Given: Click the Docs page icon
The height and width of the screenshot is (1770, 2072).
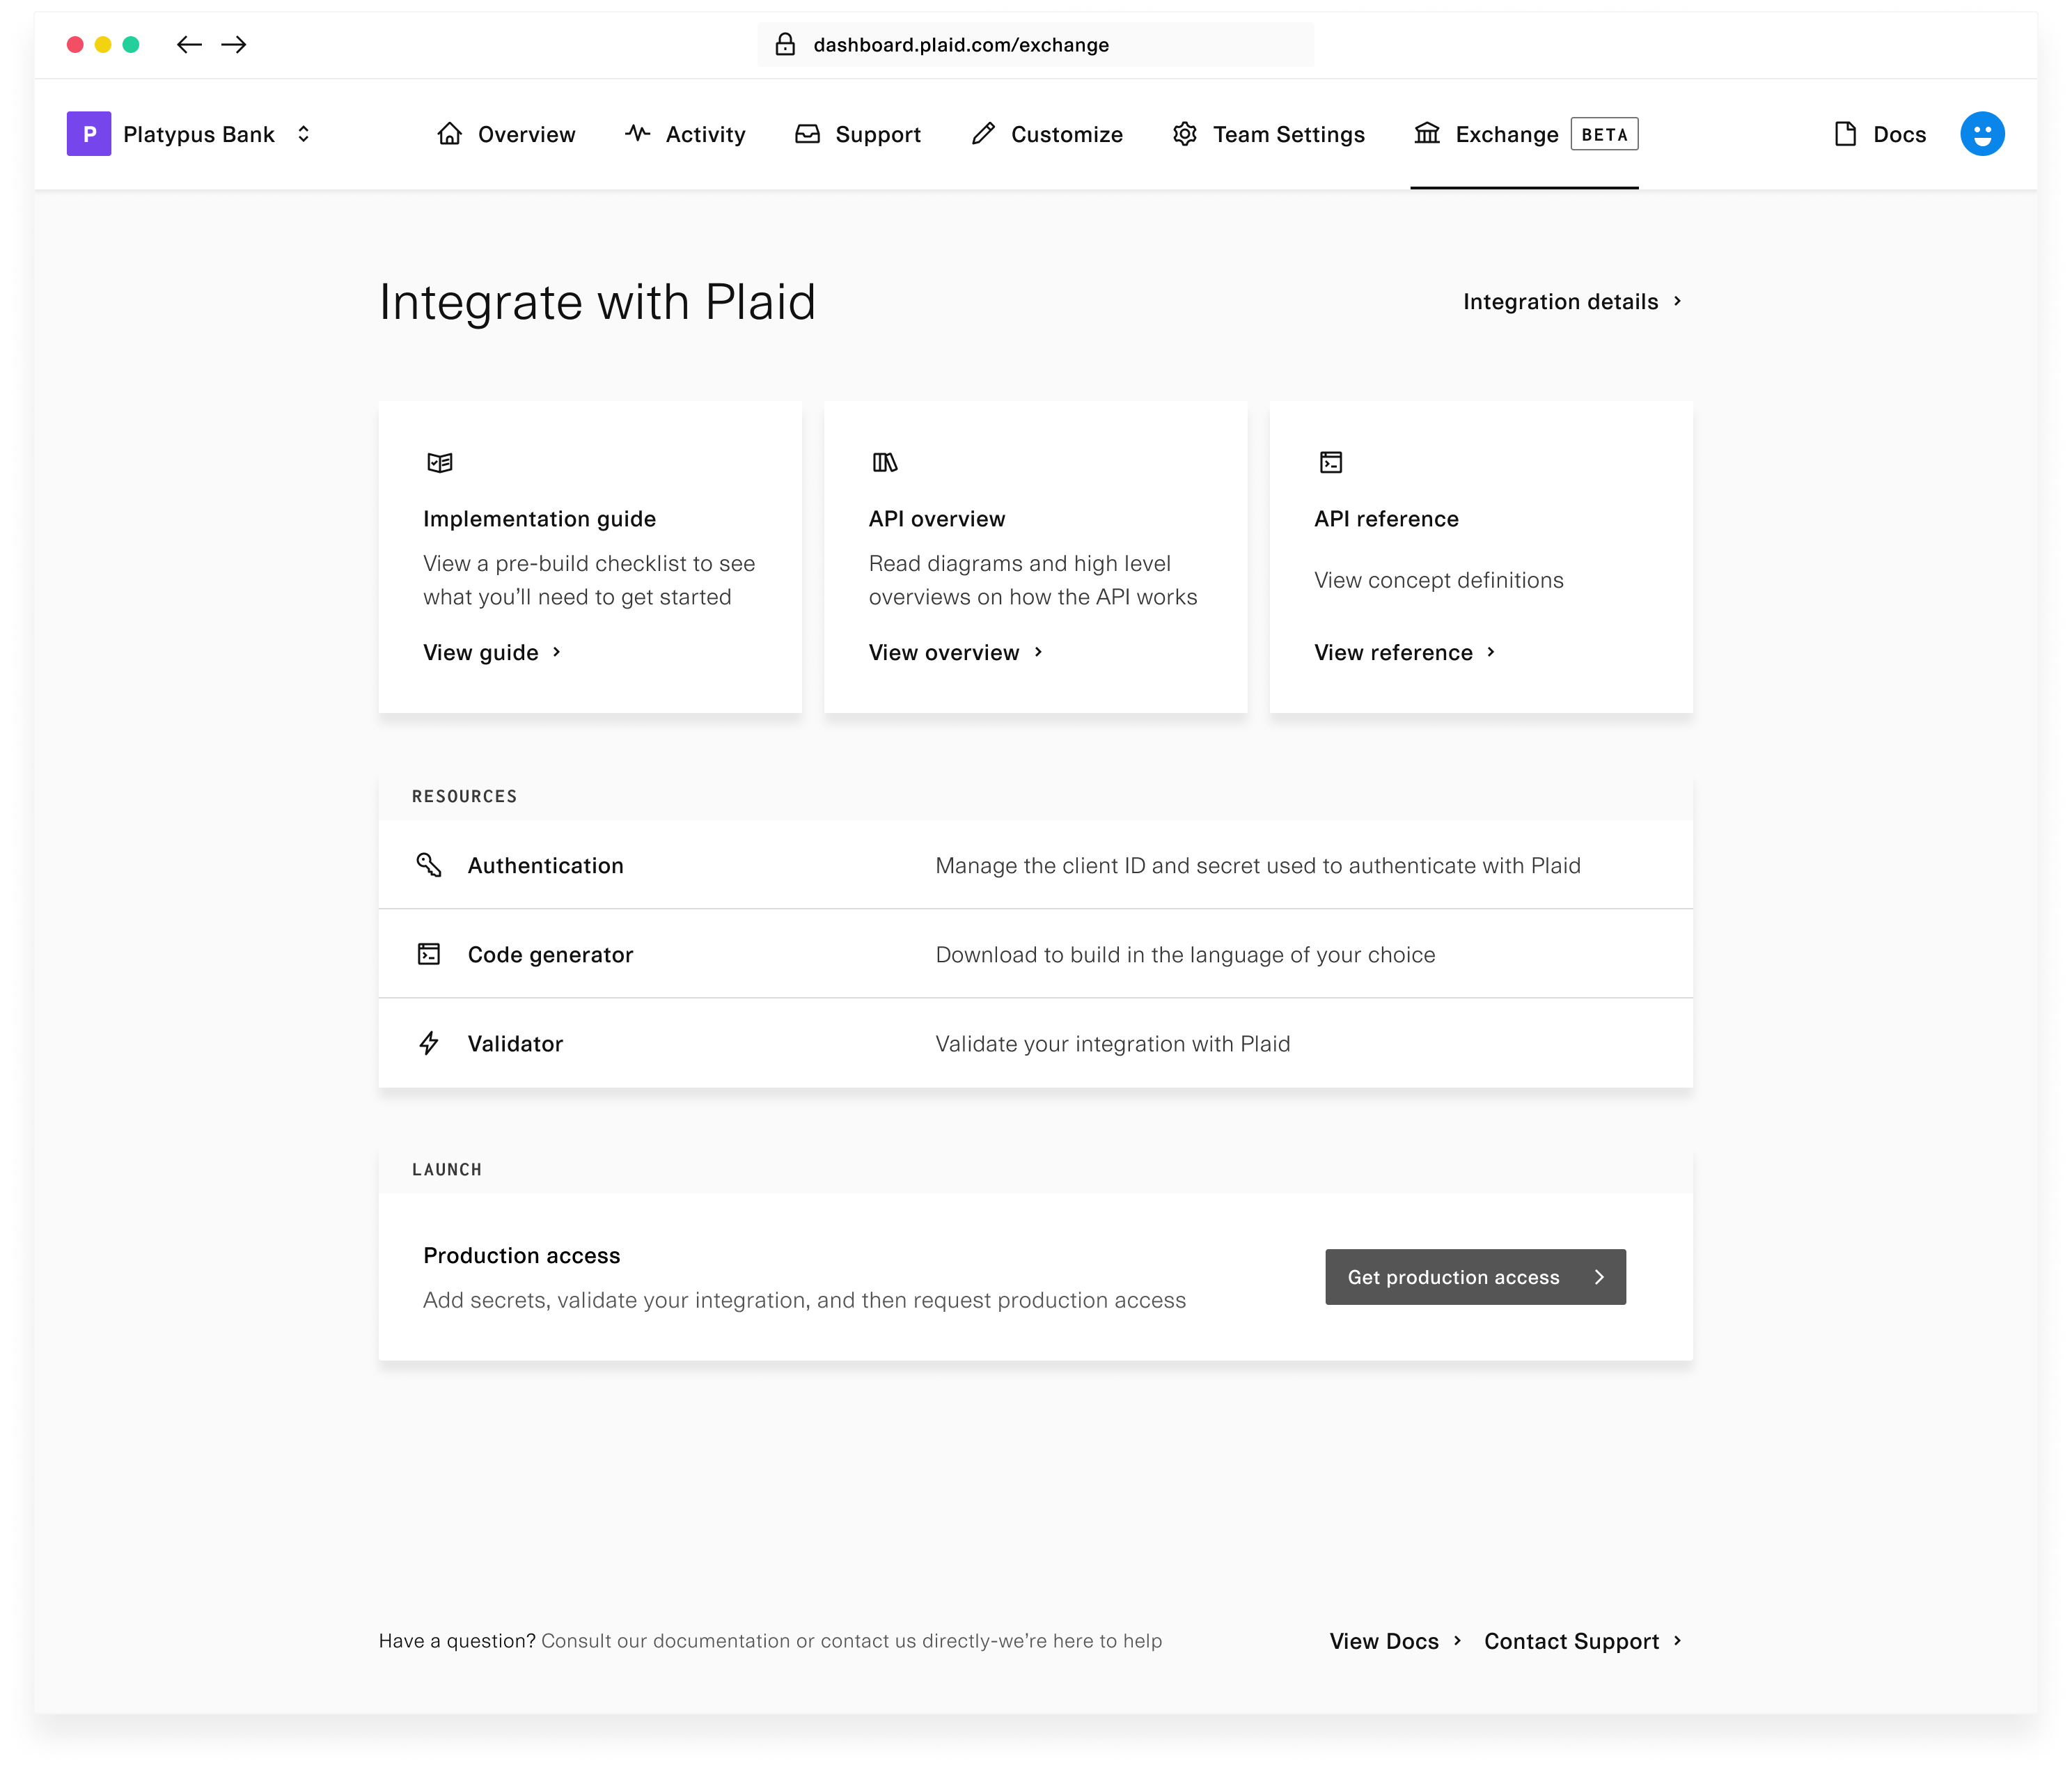Looking at the screenshot, I should pyautogui.click(x=1845, y=134).
